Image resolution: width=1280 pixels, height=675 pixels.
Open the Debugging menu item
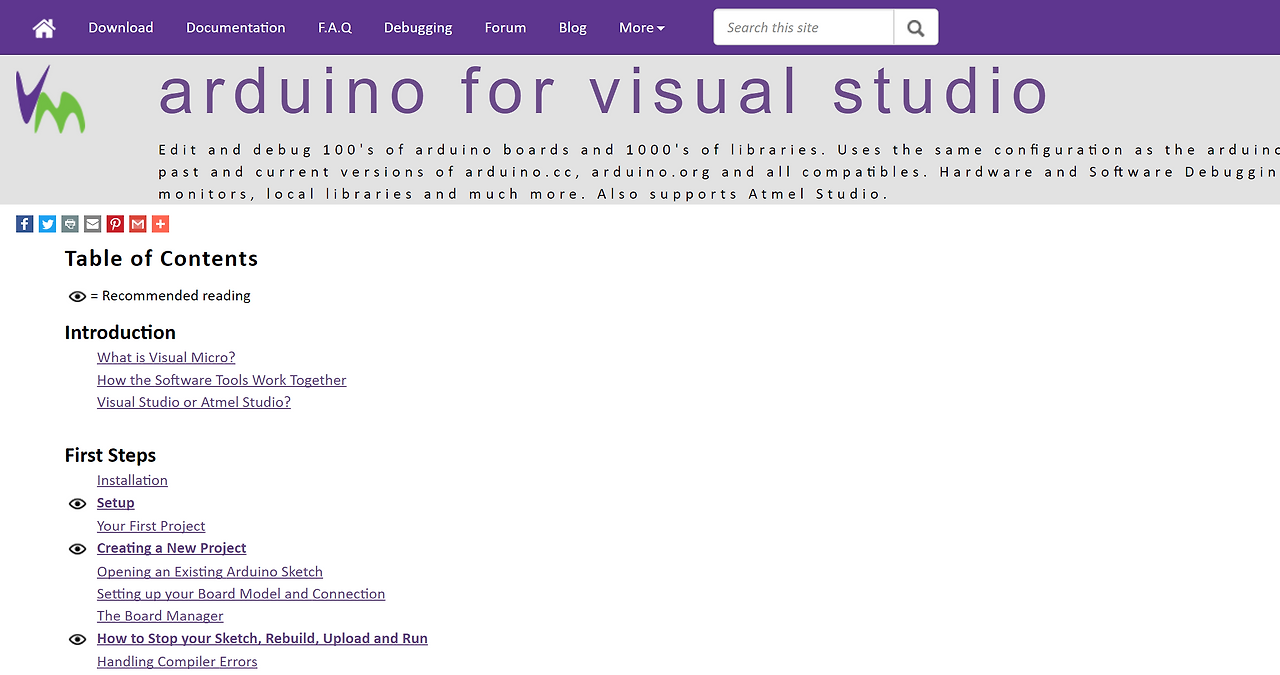pos(418,28)
